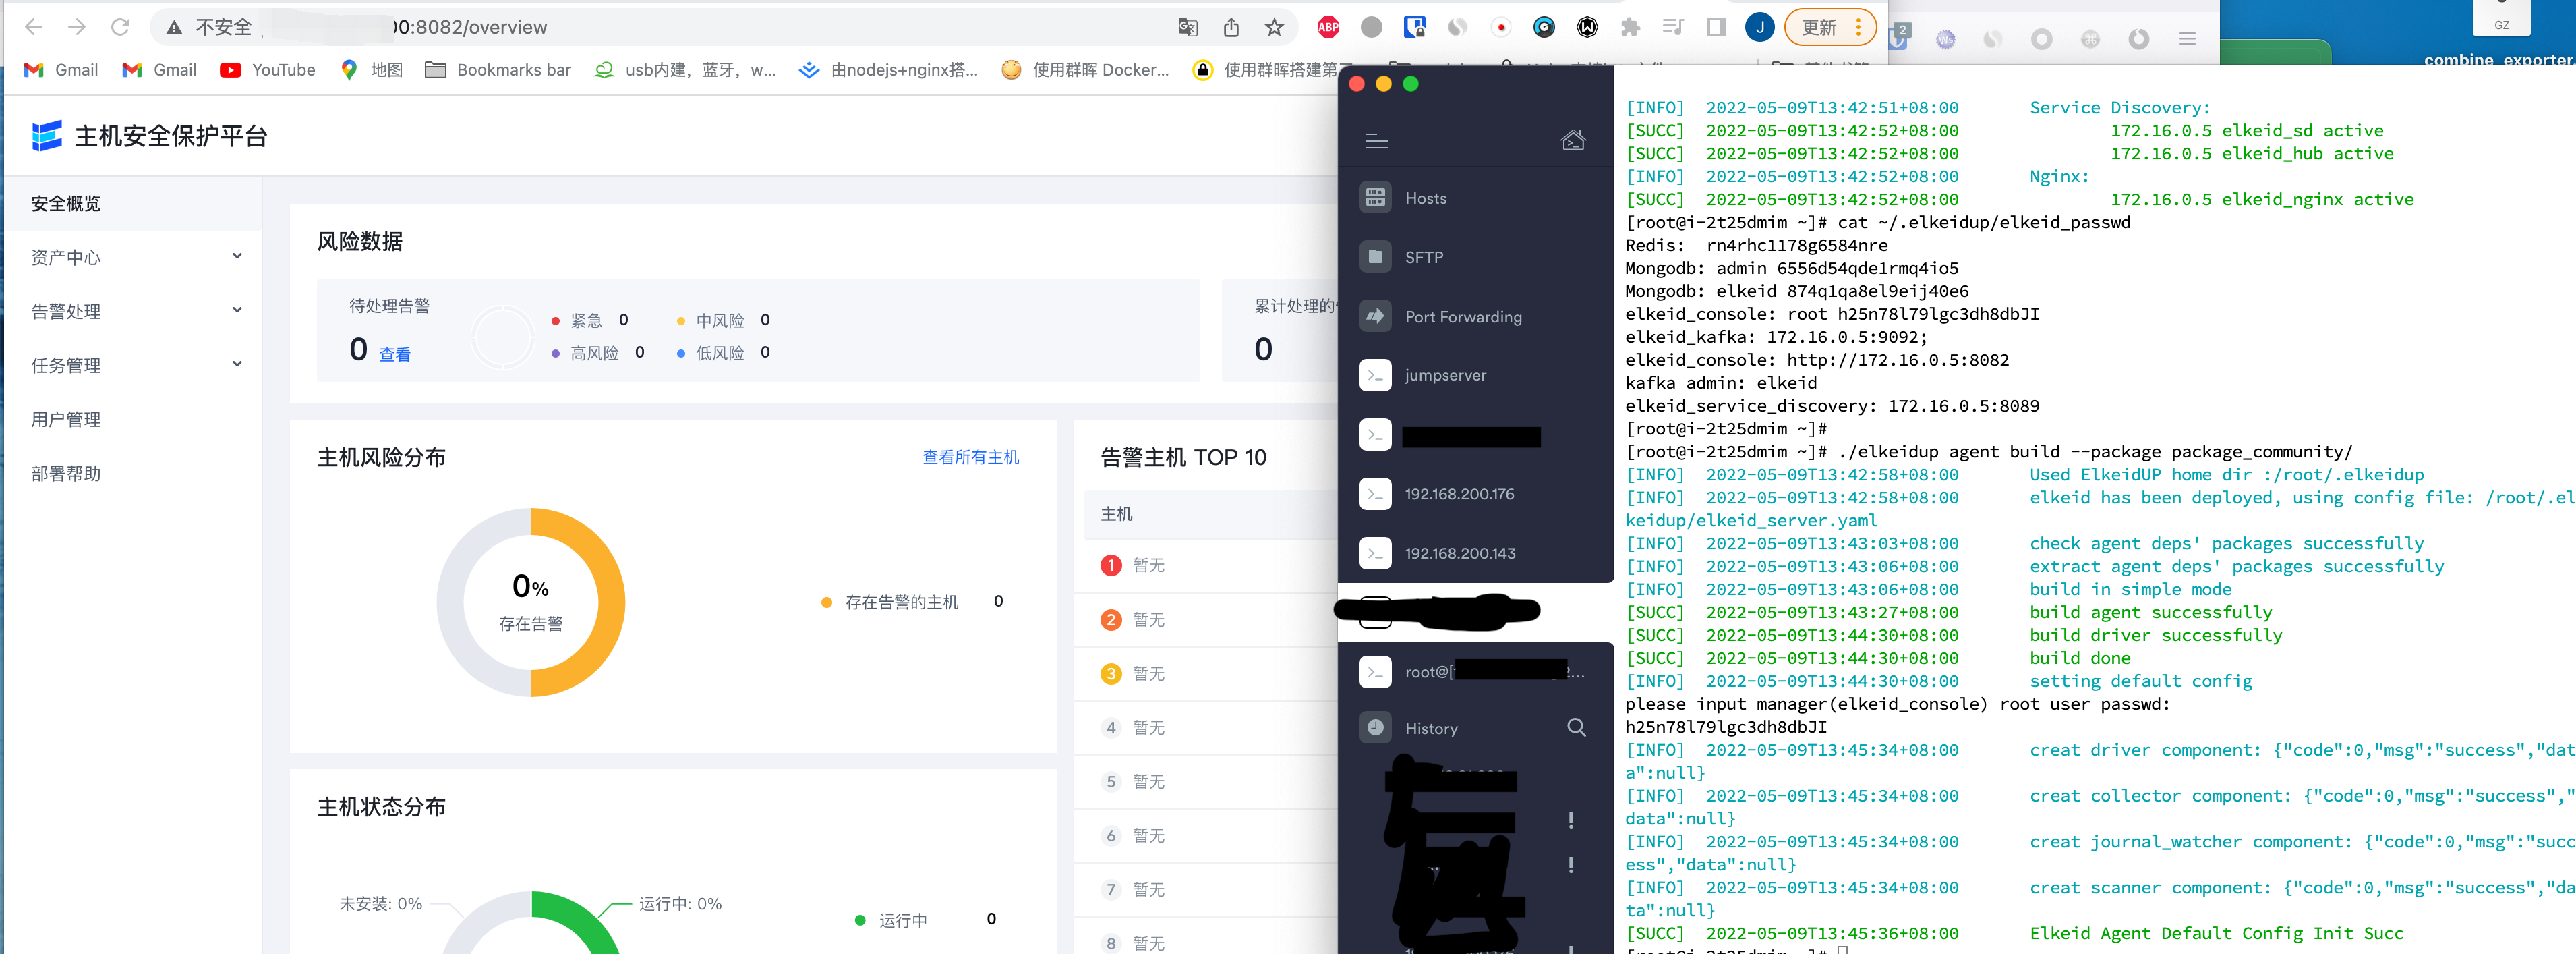Open the Termius hamburger menu
The height and width of the screenshot is (954, 2576).
(1377, 141)
